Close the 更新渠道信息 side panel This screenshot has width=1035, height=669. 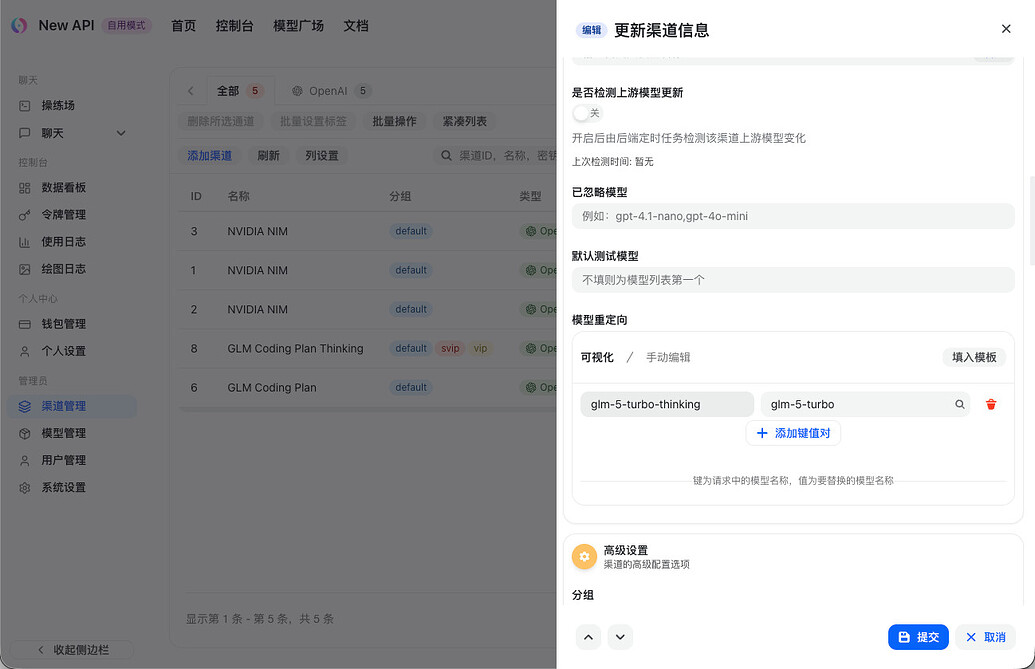[x=1006, y=29]
